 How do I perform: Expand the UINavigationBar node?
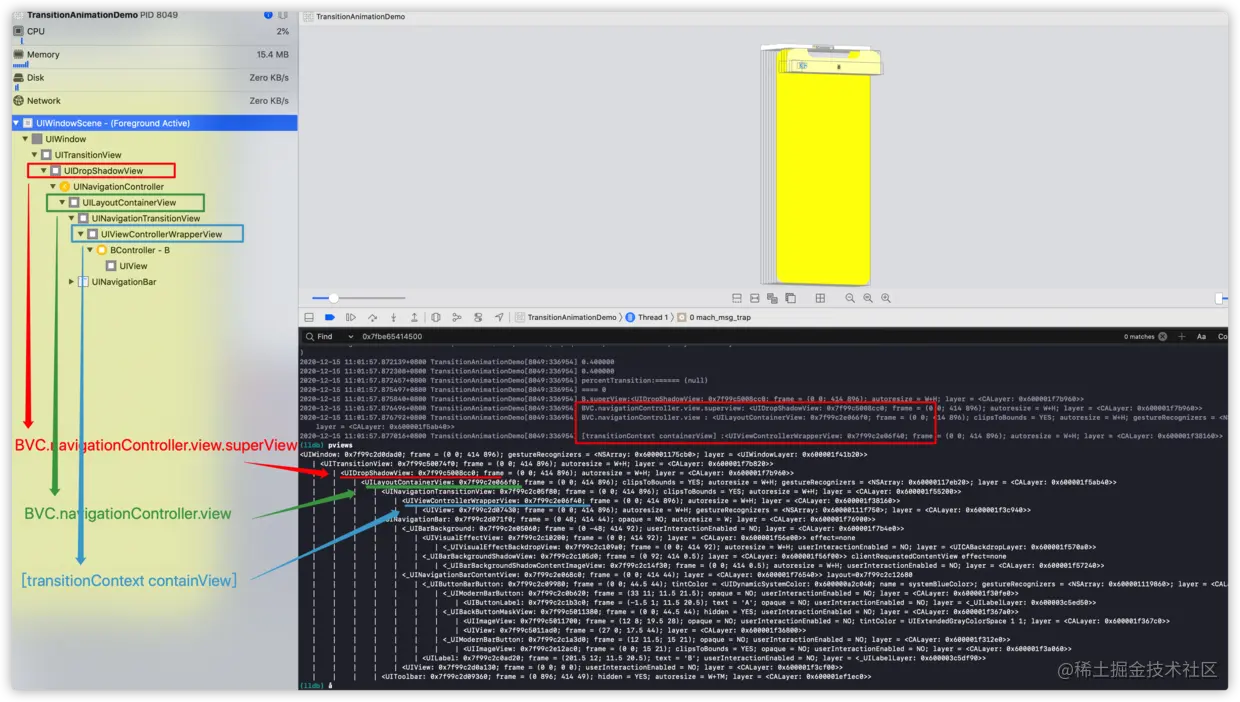71,282
